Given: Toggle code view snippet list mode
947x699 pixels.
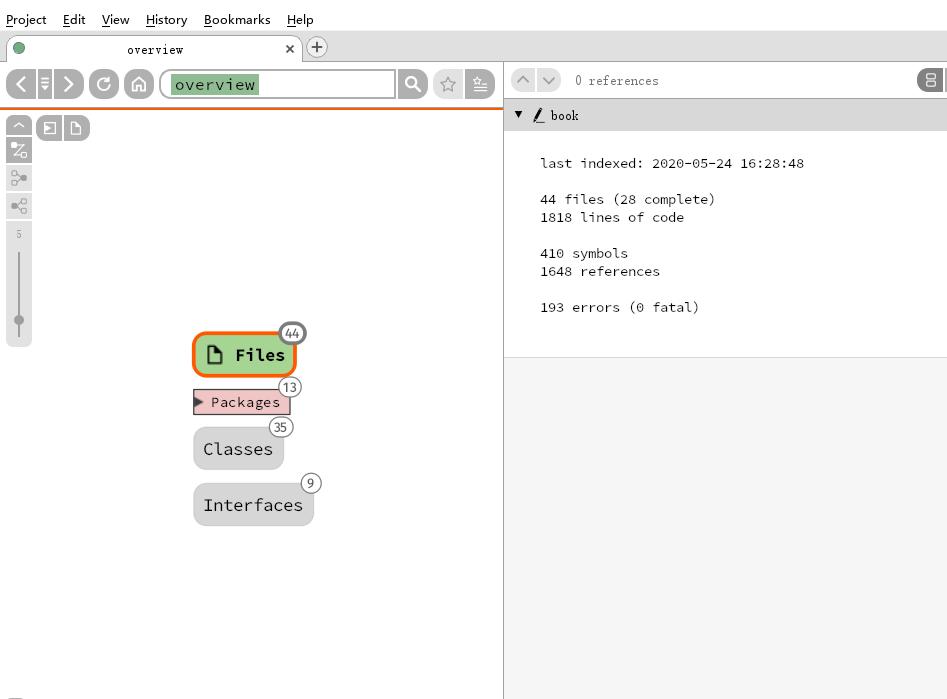Looking at the screenshot, I should tap(930, 80).
